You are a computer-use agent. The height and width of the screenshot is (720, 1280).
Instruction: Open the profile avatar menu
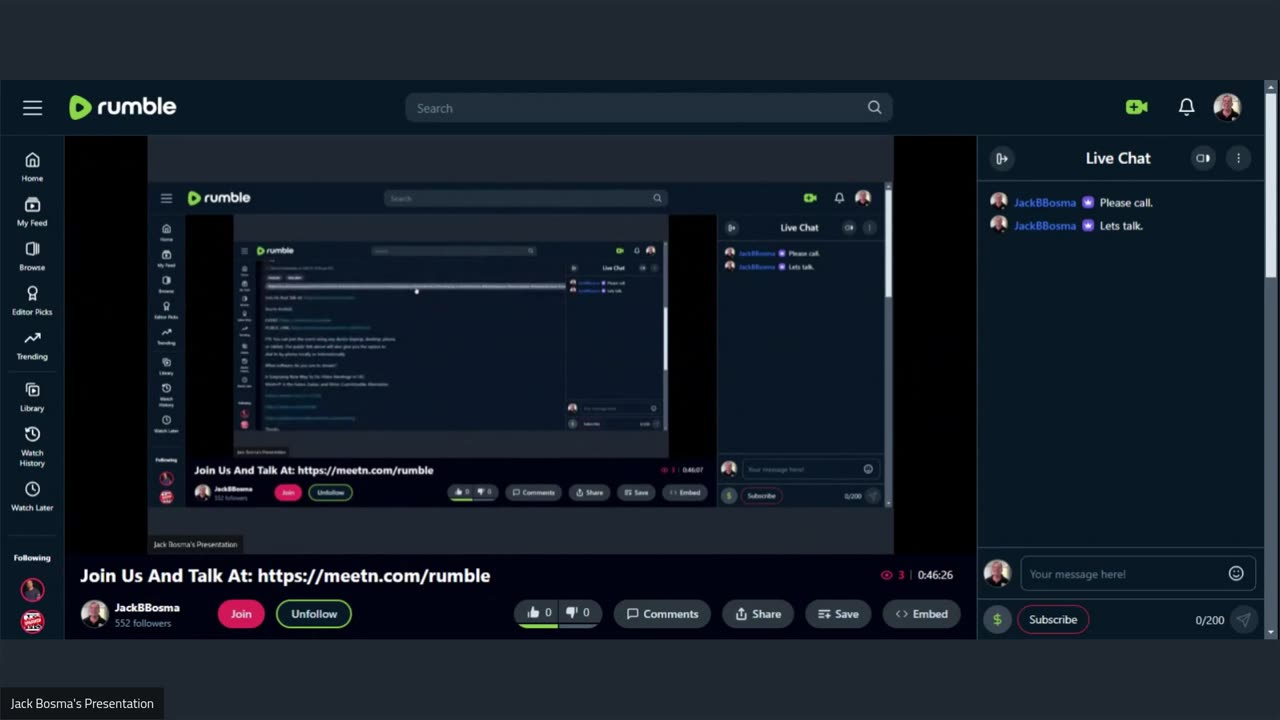[x=1227, y=107]
